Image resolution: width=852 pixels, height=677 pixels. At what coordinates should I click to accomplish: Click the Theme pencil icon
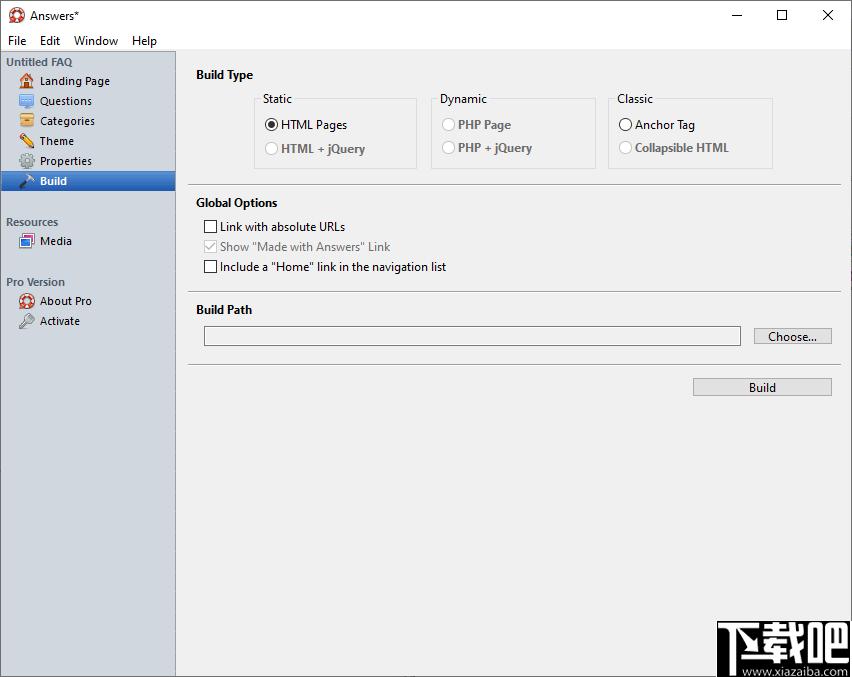pos(26,141)
